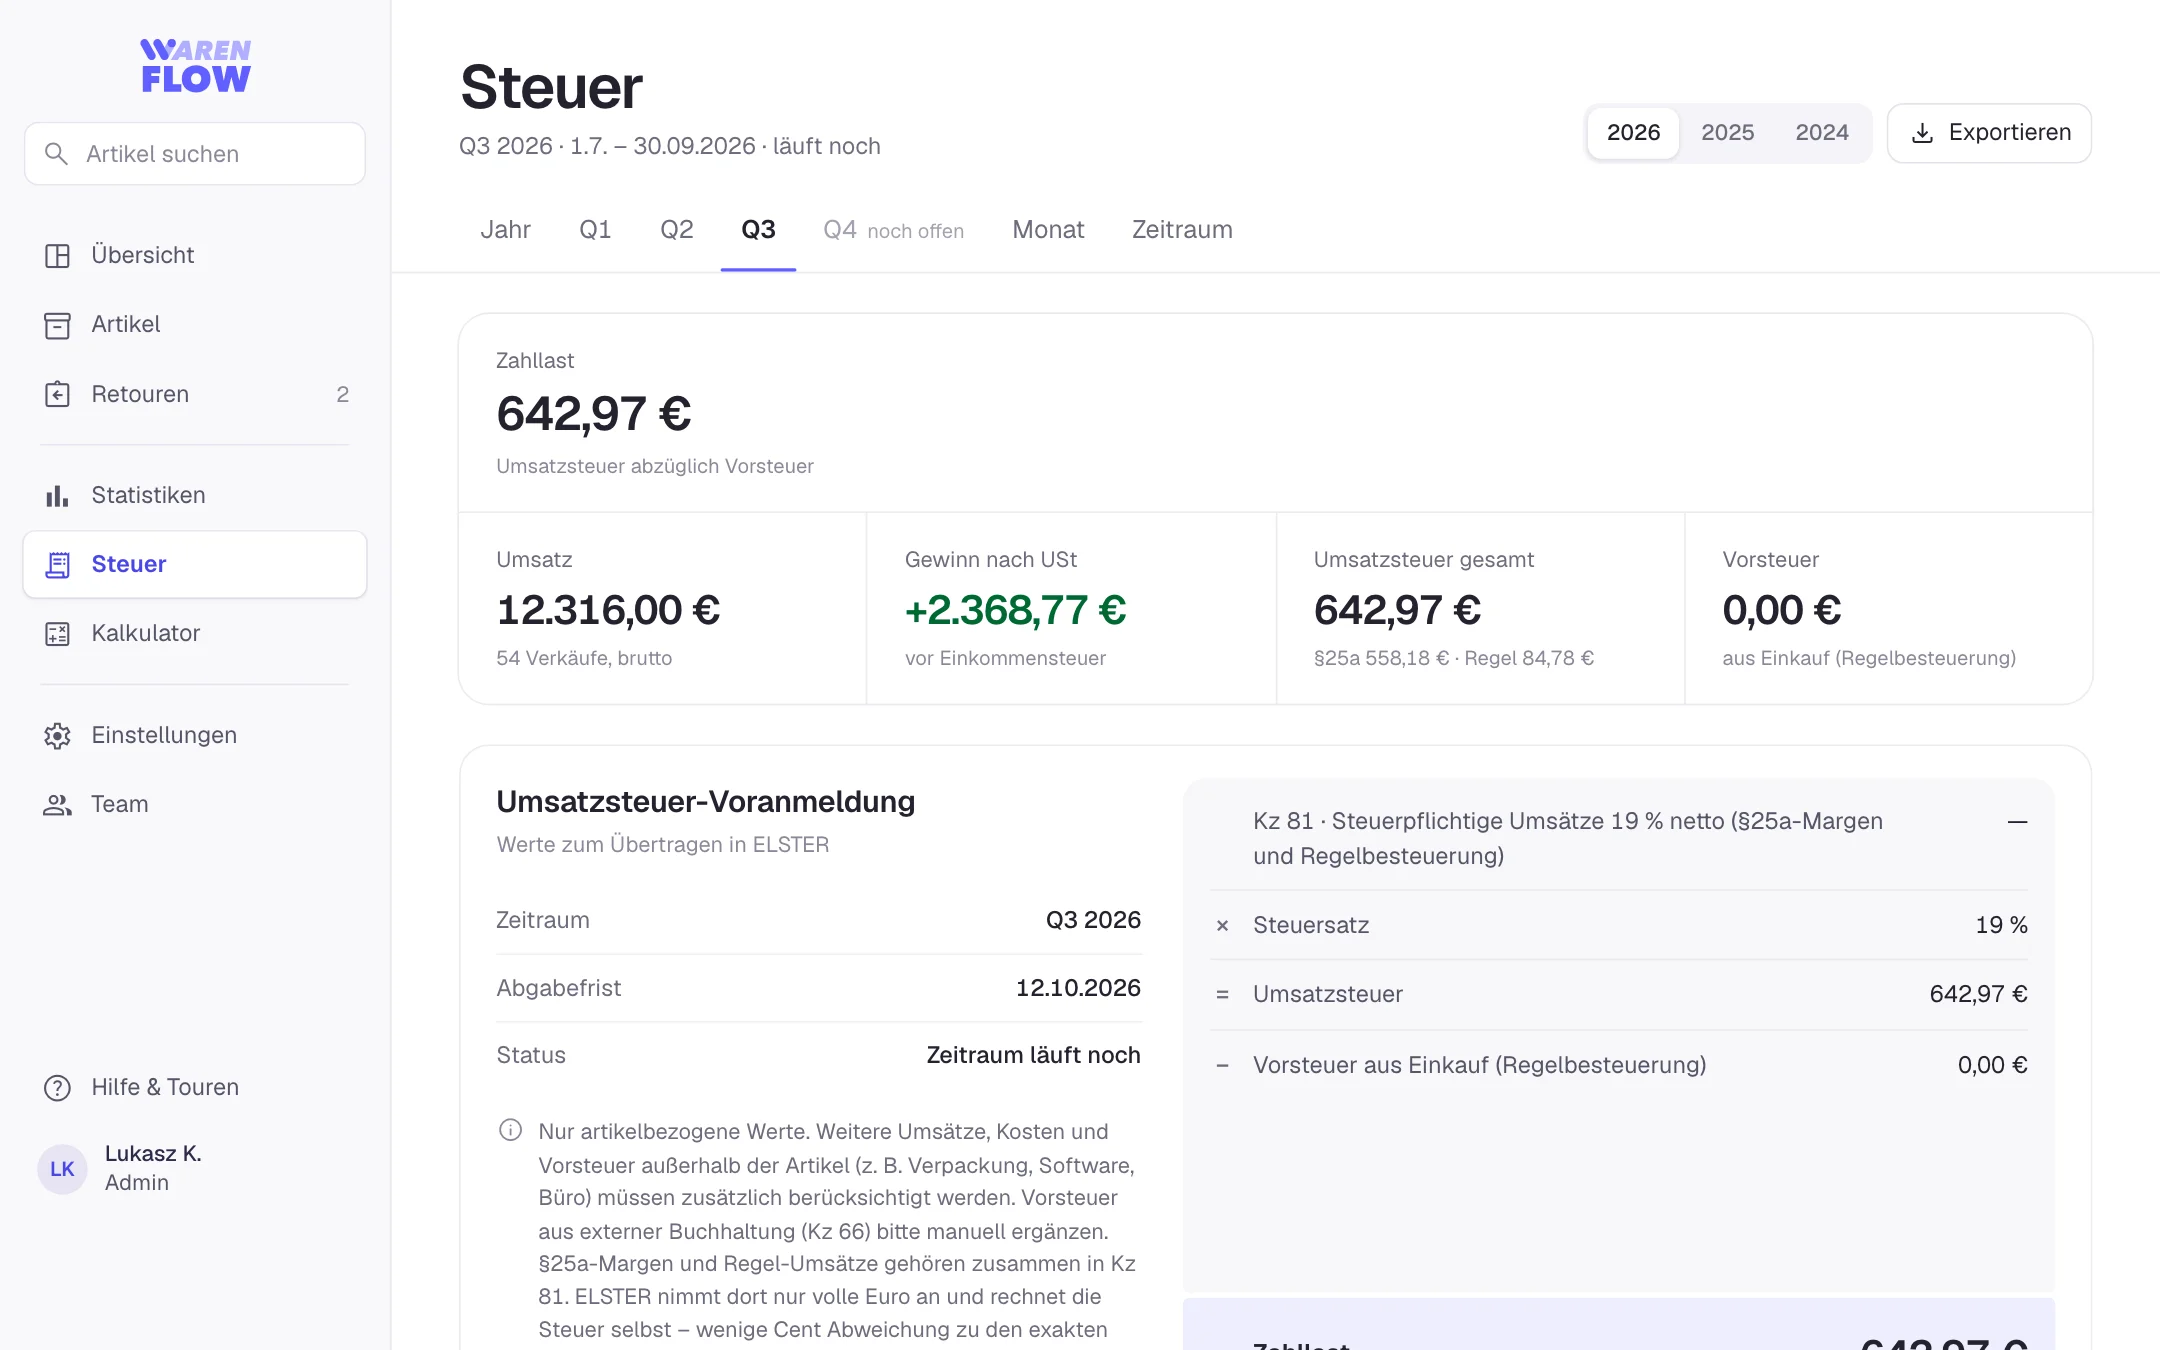Click the Kalkulator calculator icon
The width and height of the screenshot is (2160, 1350).
[x=57, y=634]
